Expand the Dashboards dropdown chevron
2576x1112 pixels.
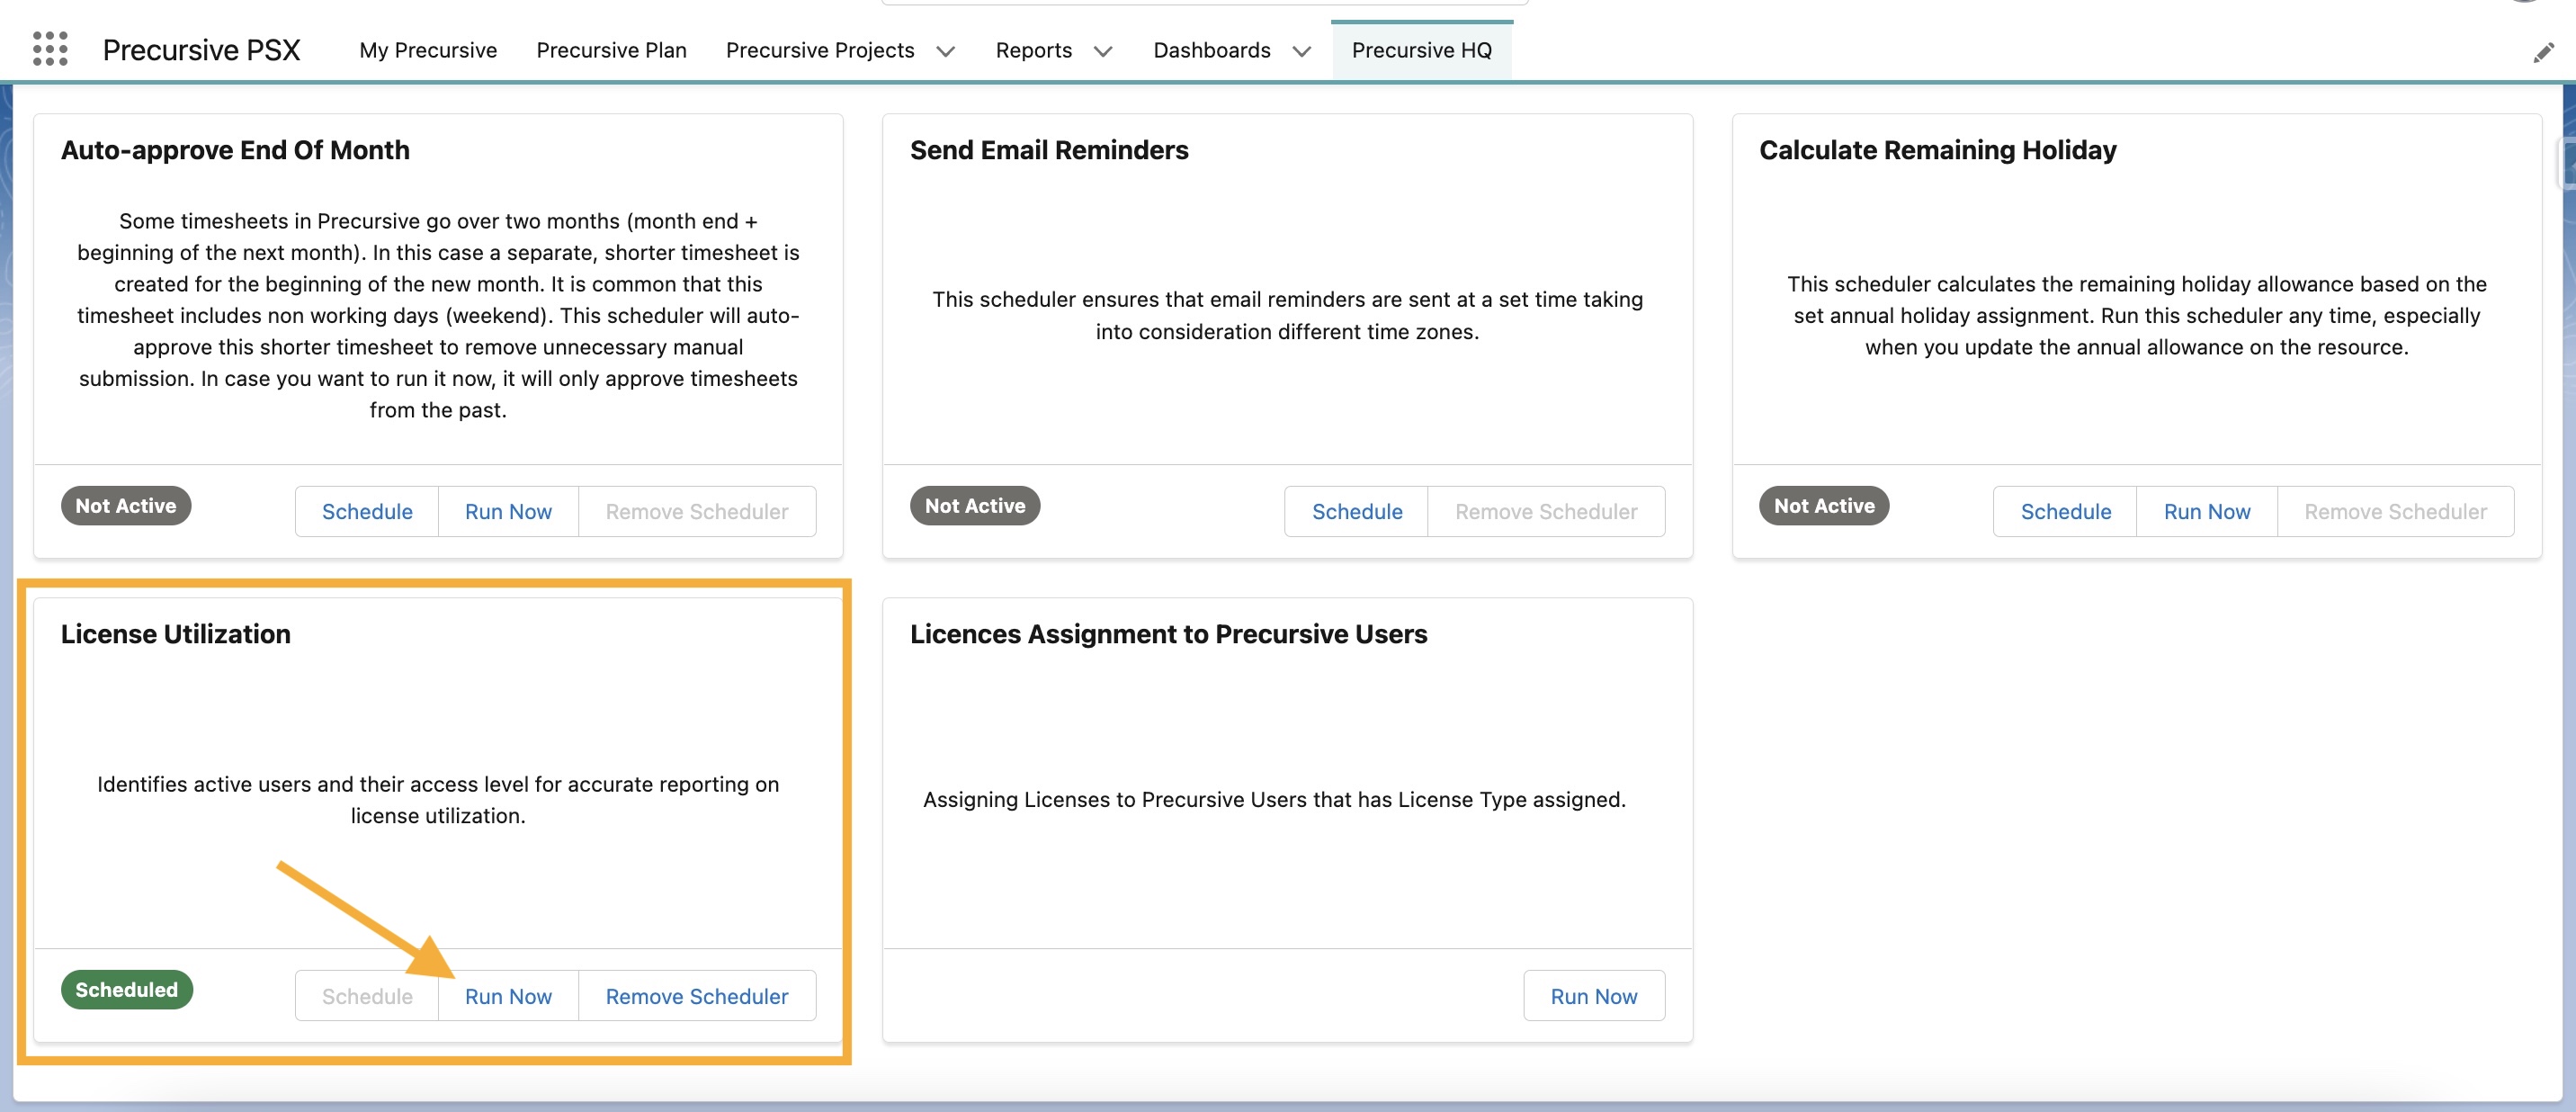[1301, 51]
